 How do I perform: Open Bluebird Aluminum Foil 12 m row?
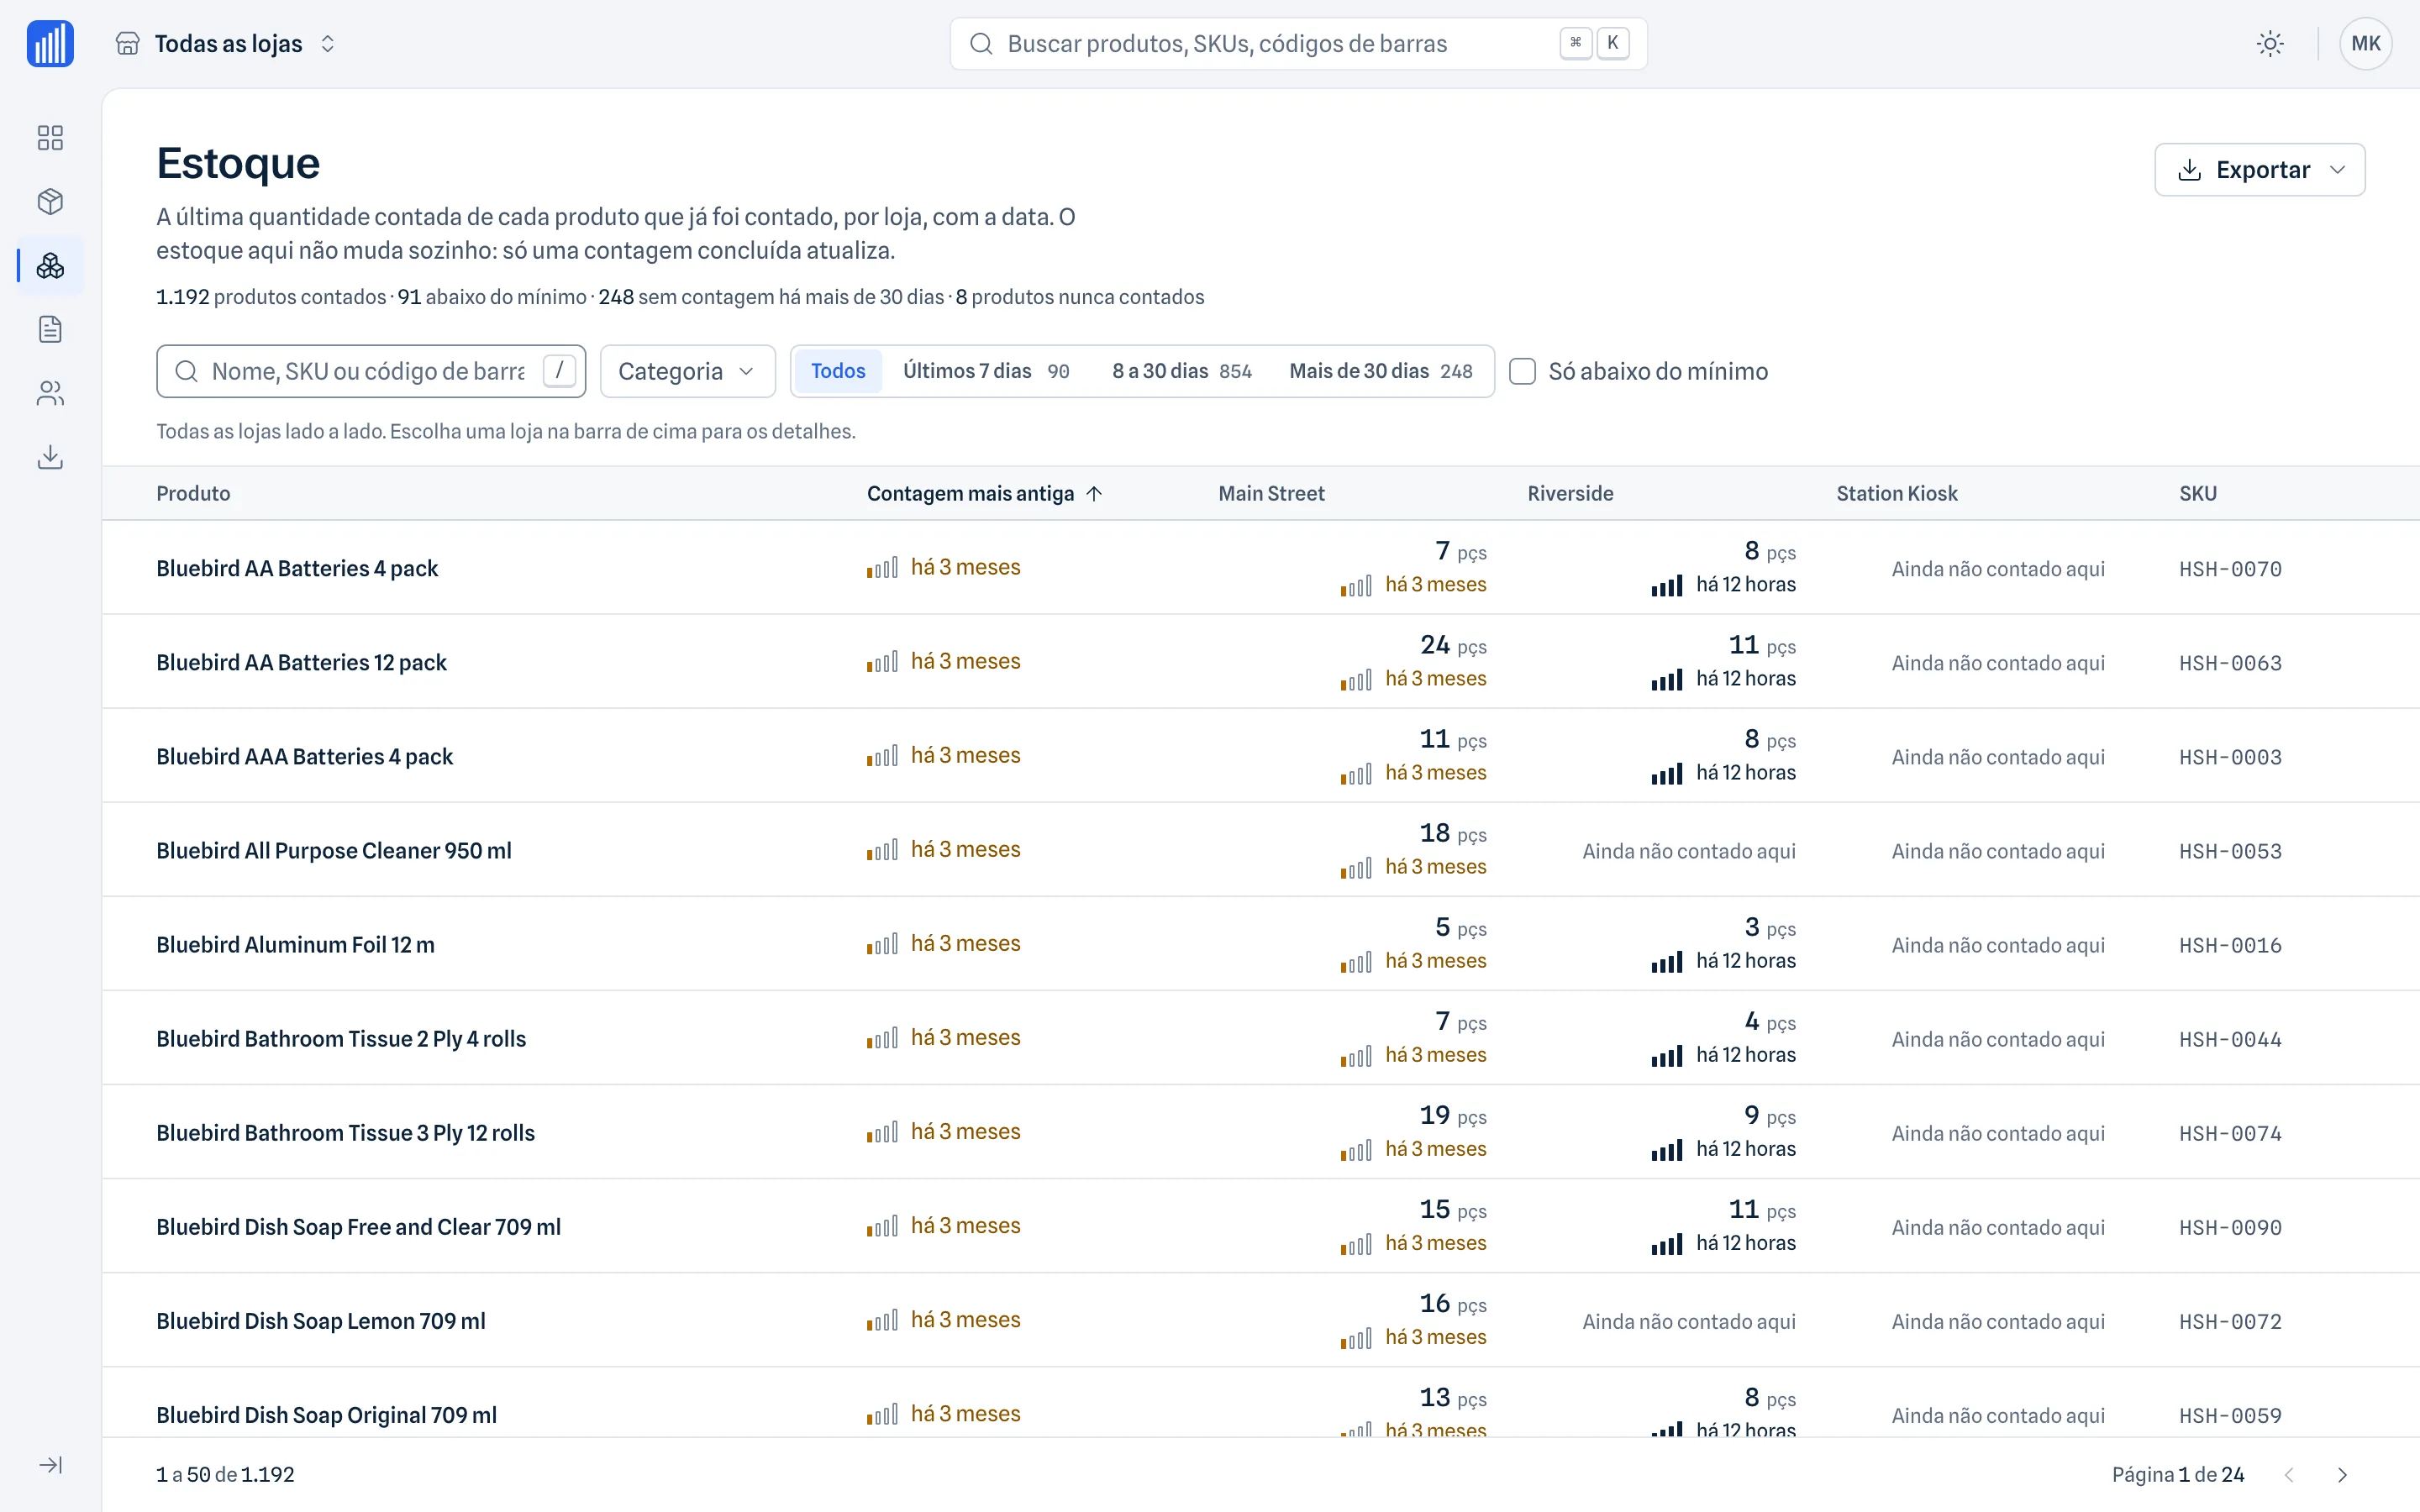[1260, 944]
